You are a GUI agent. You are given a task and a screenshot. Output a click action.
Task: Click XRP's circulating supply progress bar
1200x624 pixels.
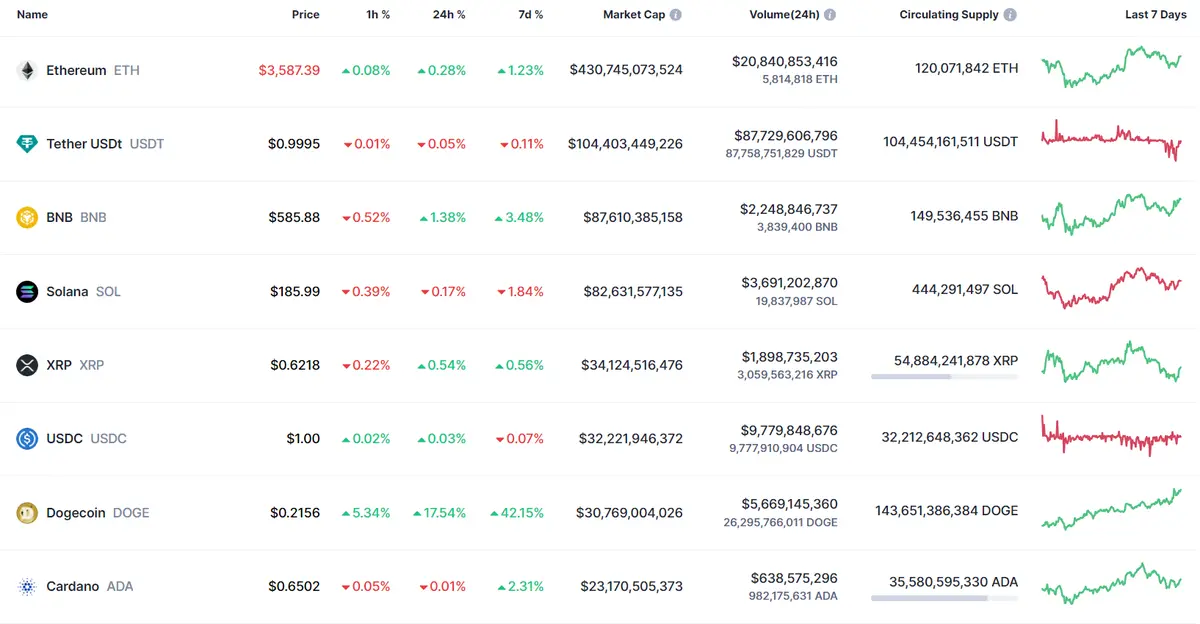pyautogui.click(x=944, y=376)
